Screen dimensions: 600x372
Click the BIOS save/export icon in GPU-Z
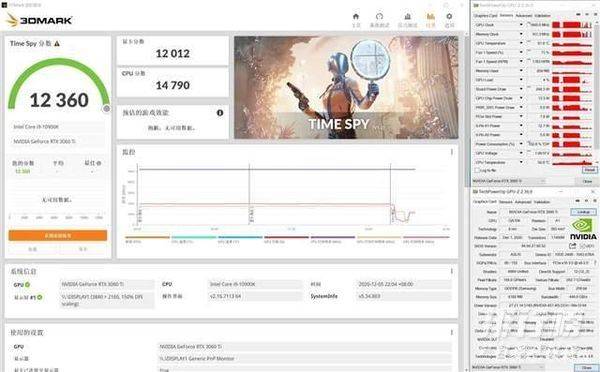click(x=572, y=246)
